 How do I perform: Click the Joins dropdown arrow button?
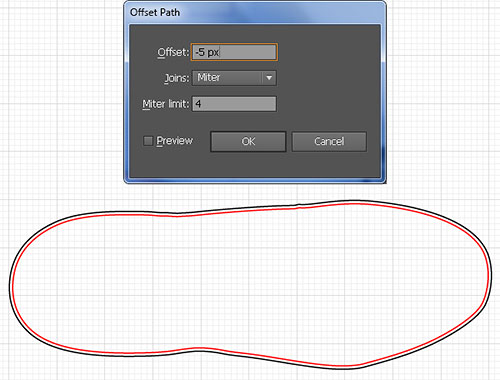point(269,78)
